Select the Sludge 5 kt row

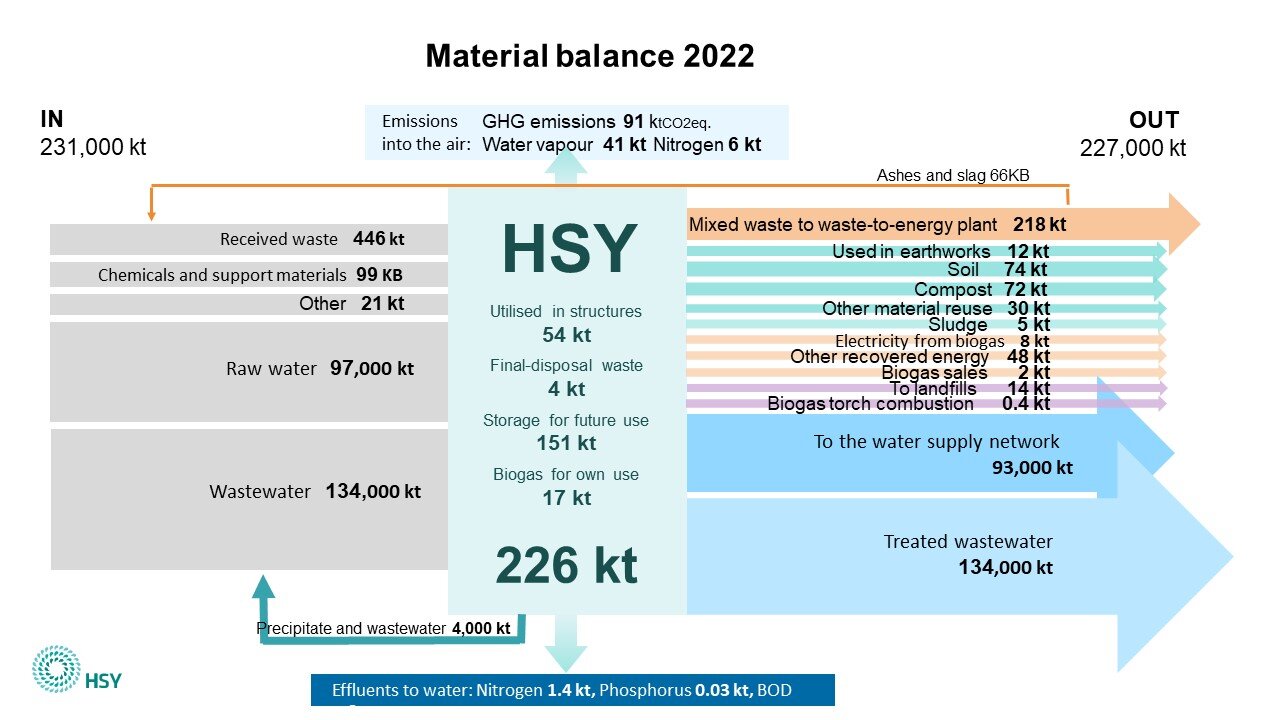click(x=926, y=325)
